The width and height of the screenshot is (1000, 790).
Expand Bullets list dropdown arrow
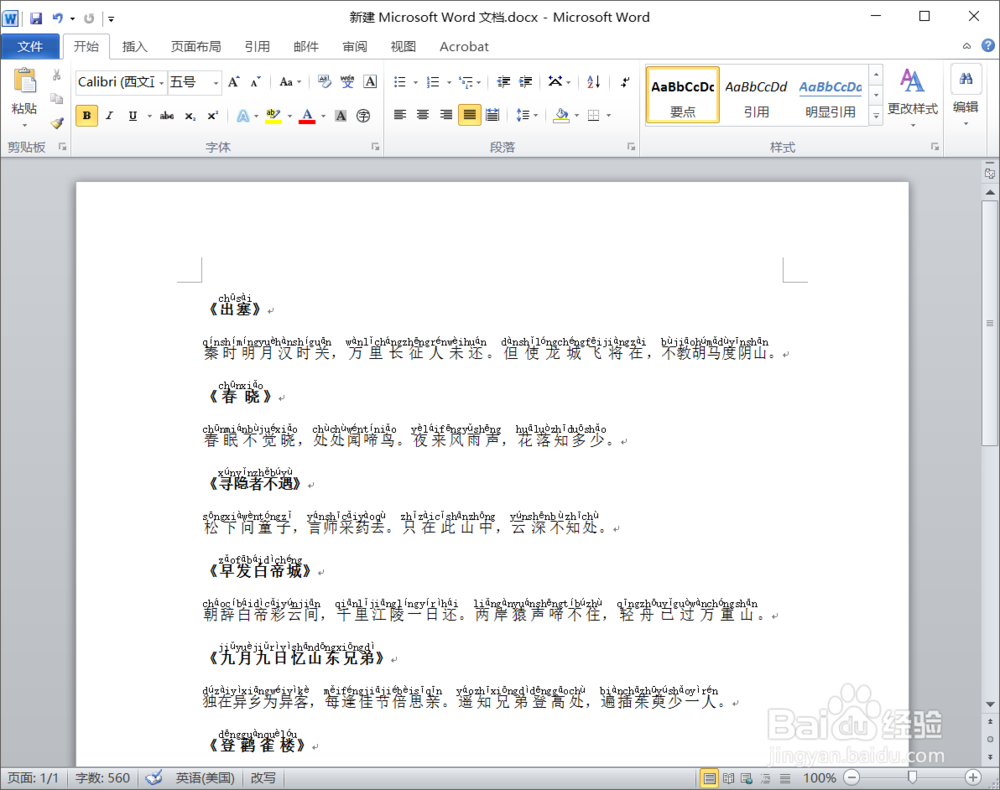(416, 82)
